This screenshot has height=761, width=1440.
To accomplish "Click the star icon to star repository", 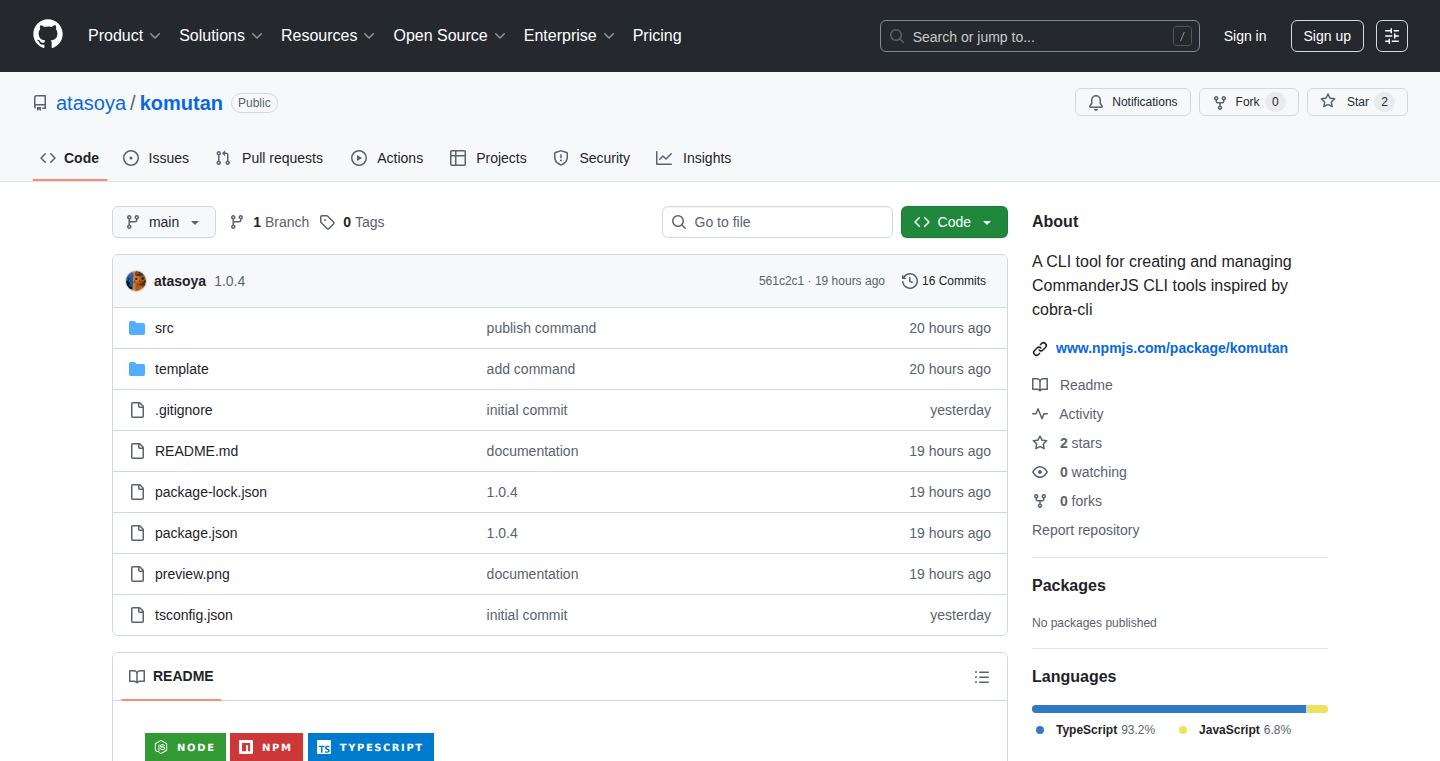I will pos(1328,102).
